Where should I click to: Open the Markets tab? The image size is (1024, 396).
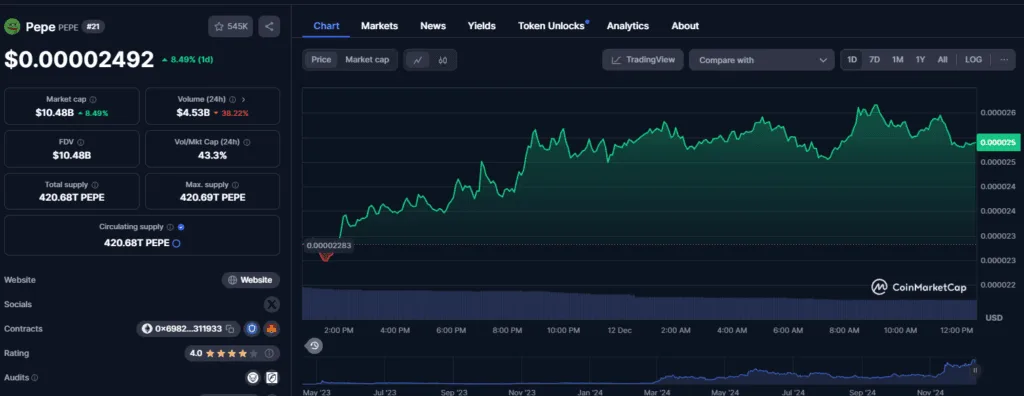click(379, 26)
